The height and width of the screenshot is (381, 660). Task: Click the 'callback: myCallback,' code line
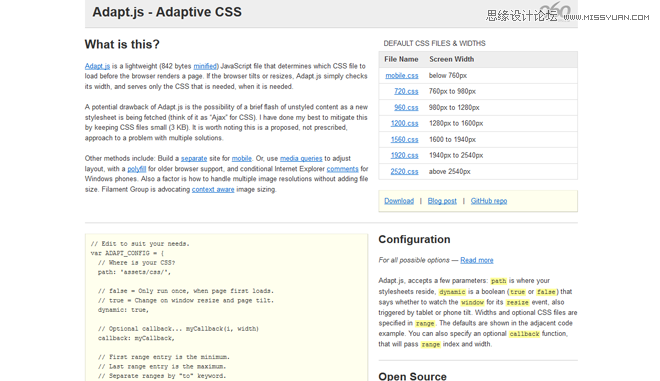click(x=136, y=338)
